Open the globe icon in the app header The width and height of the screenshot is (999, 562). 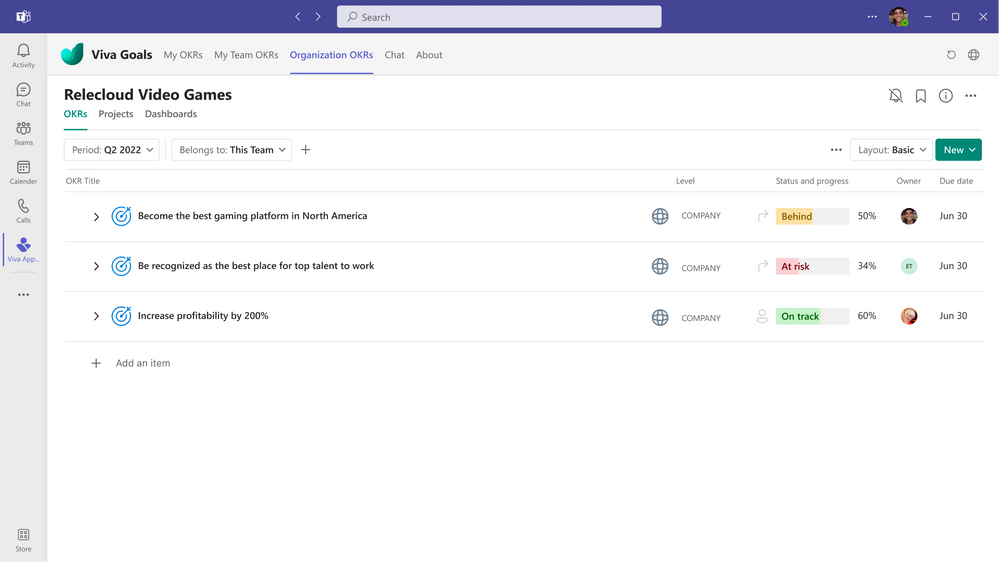pyautogui.click(x=974, y=55)
